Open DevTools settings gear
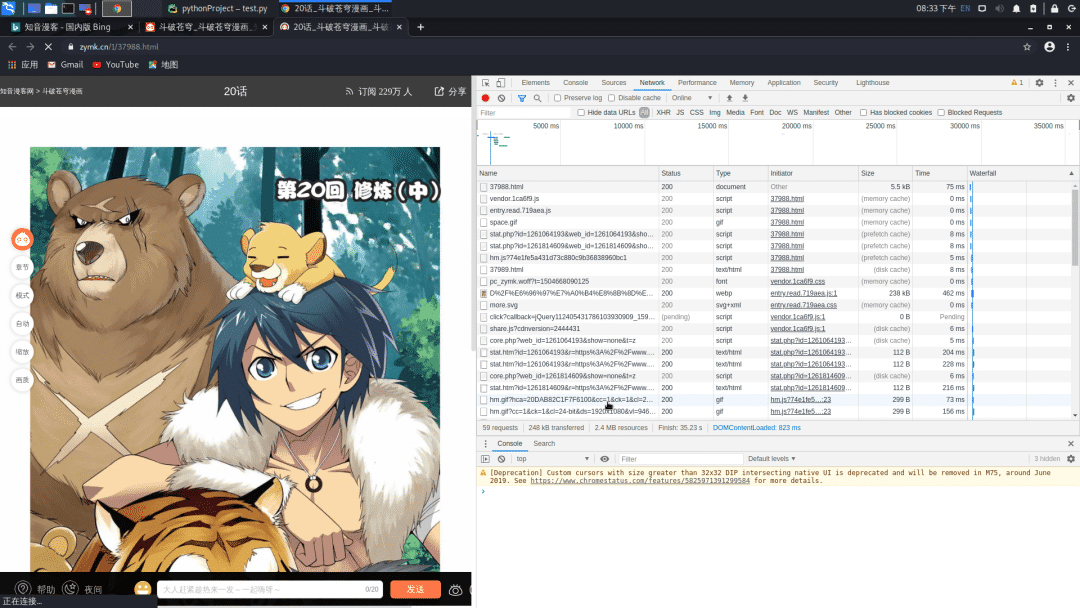Screen dimensions: 1080x608 tap(1038, 83)
